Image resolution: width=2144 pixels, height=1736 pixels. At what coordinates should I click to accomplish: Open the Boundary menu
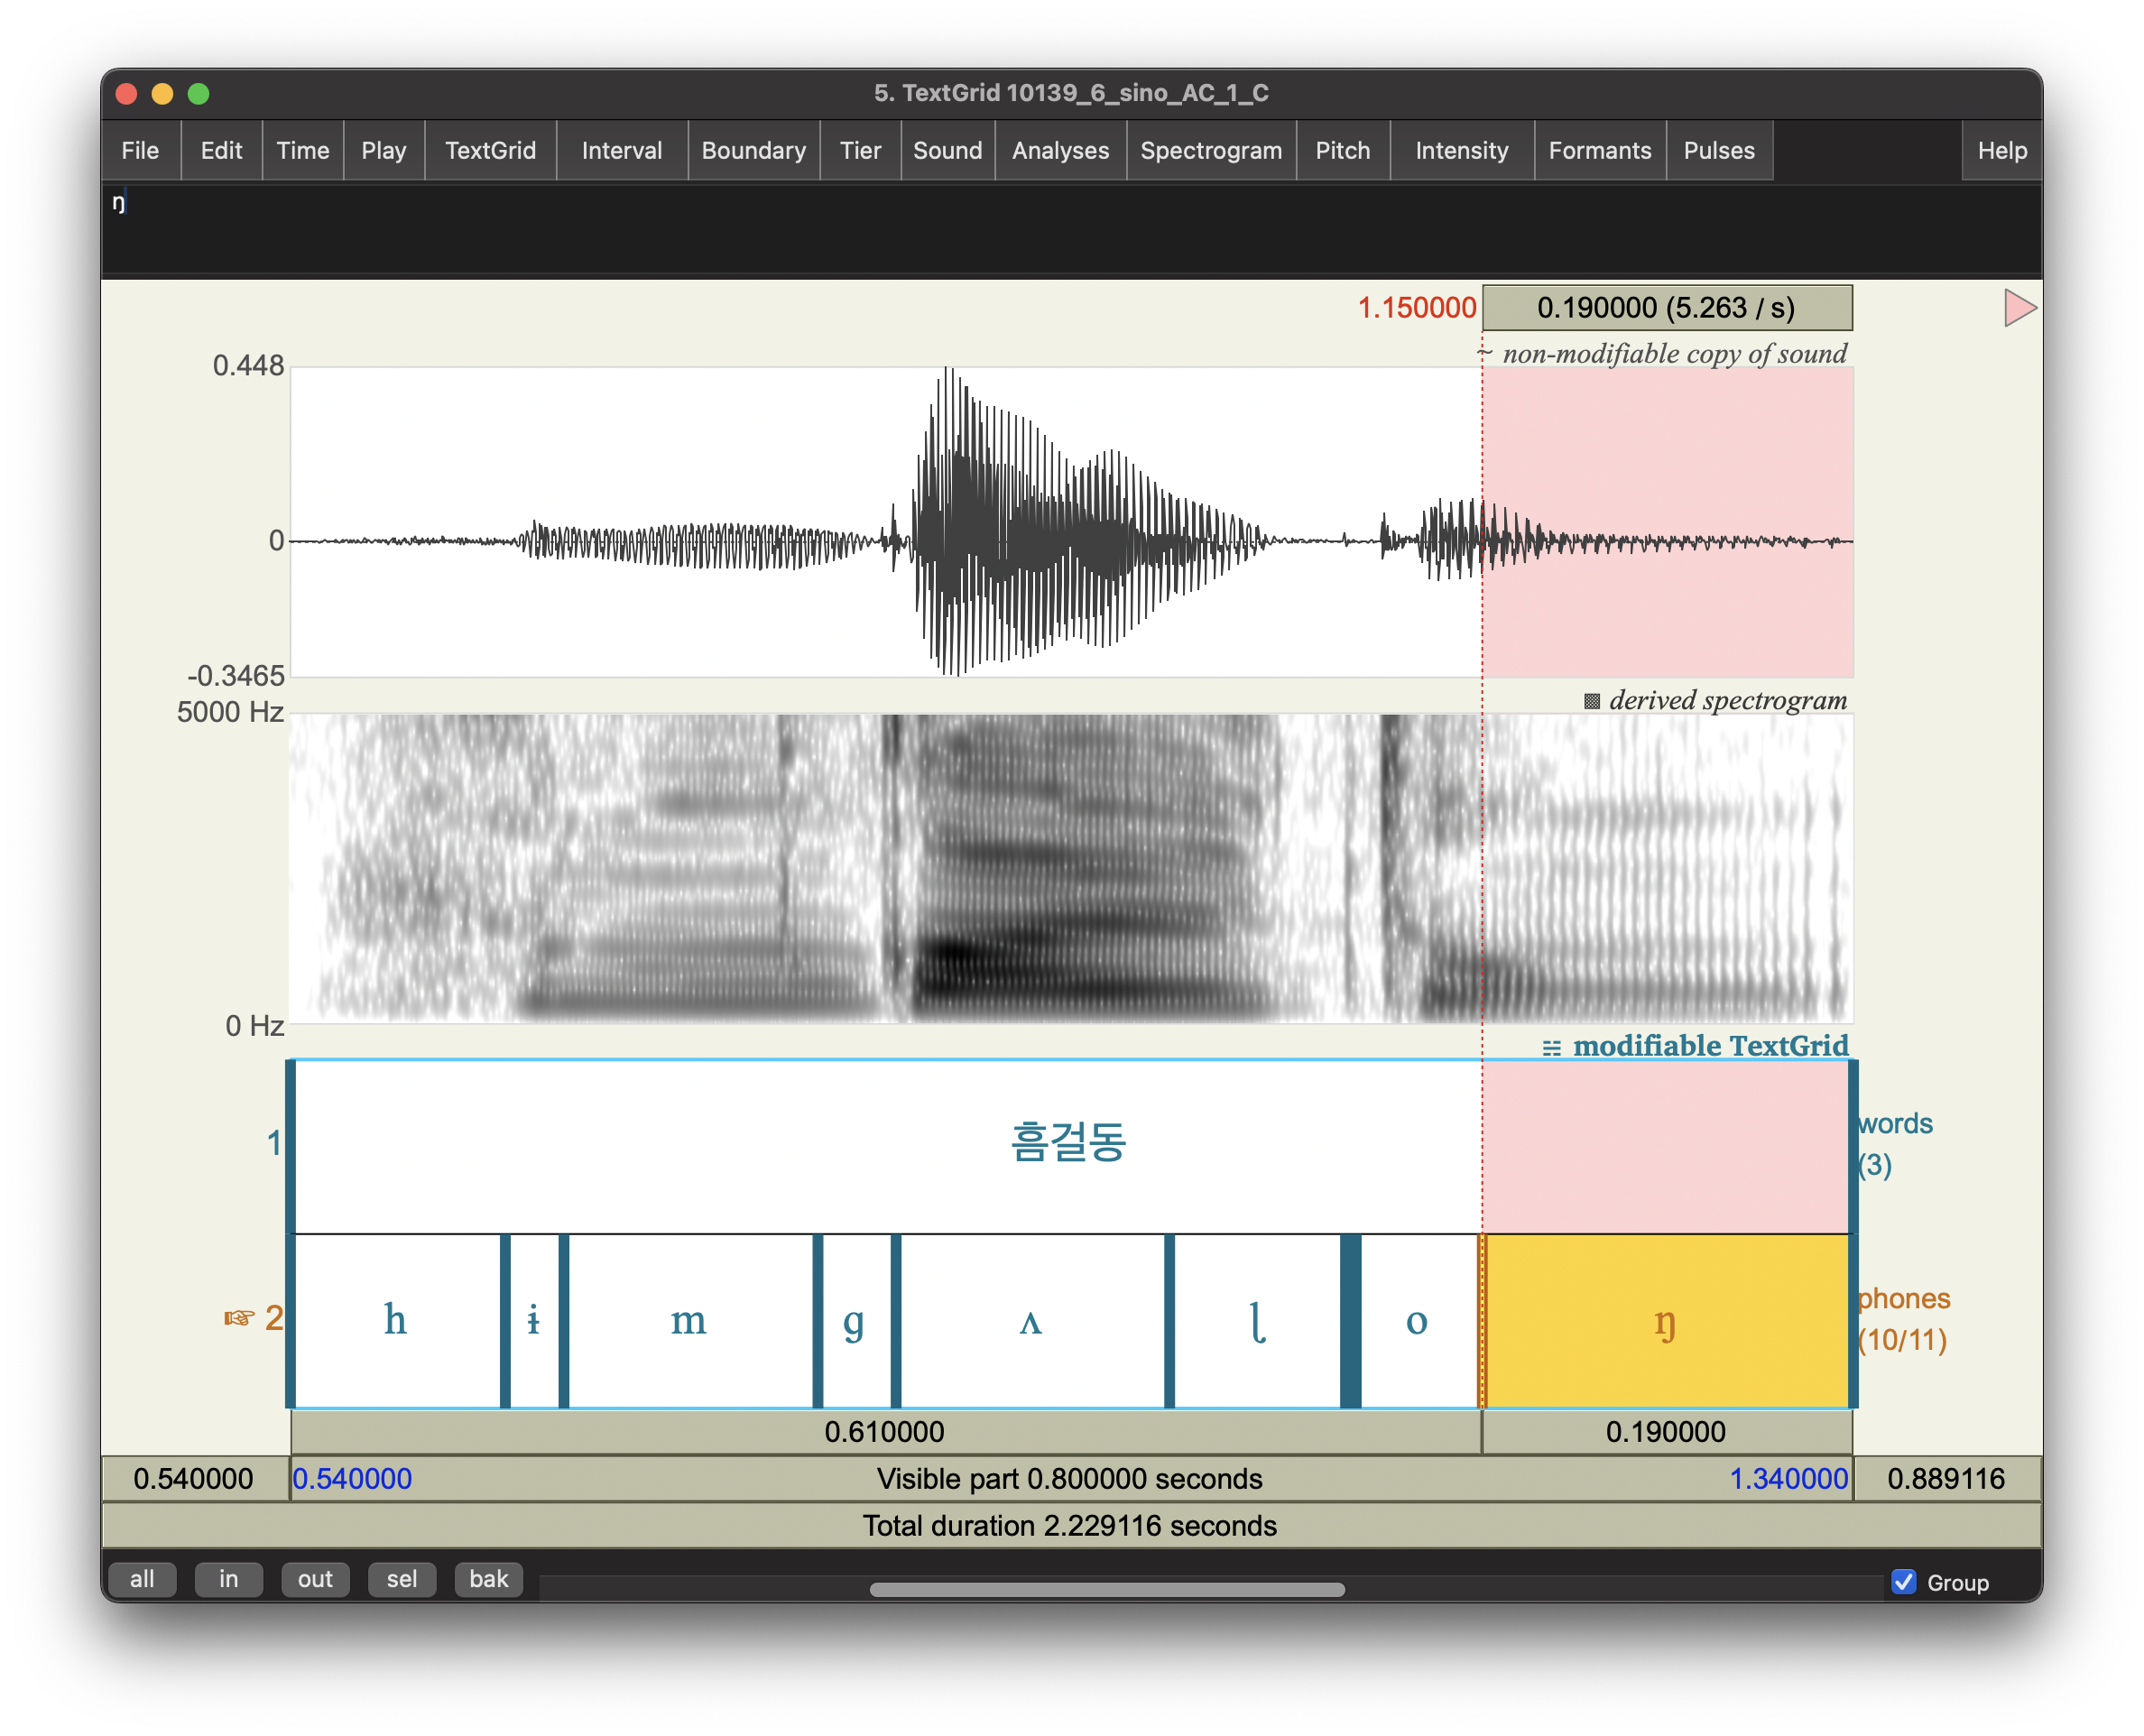(x=753, y=151)
